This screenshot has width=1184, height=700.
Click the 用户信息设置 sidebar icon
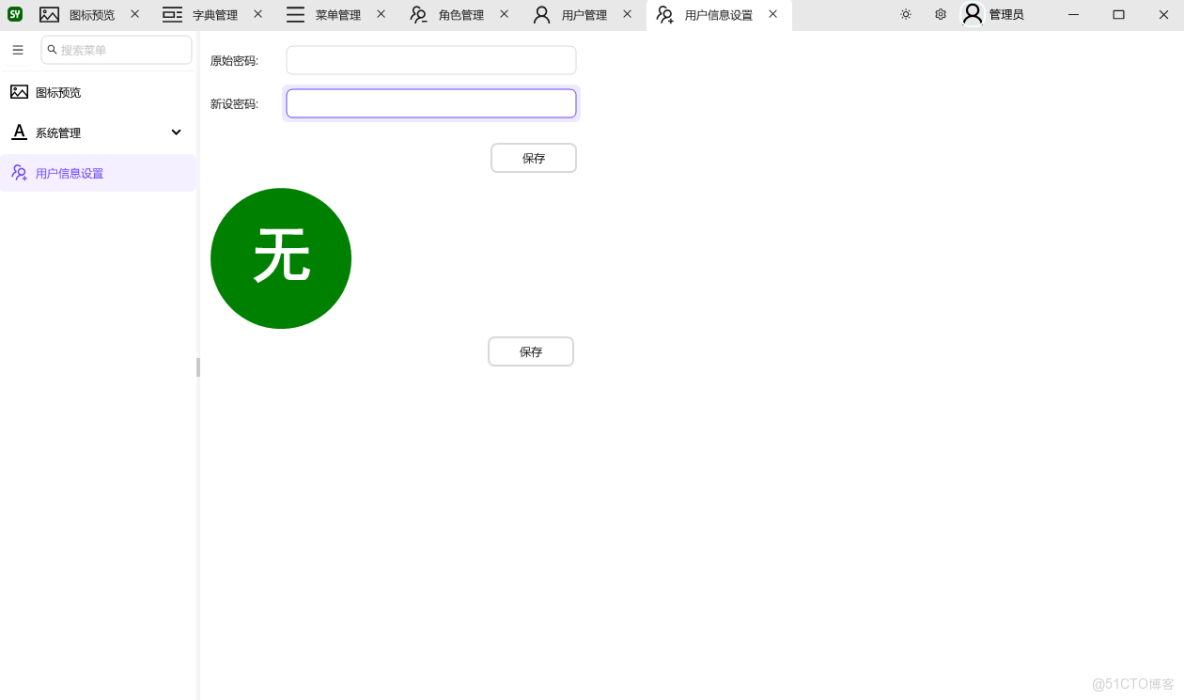[x=19, y=172]
